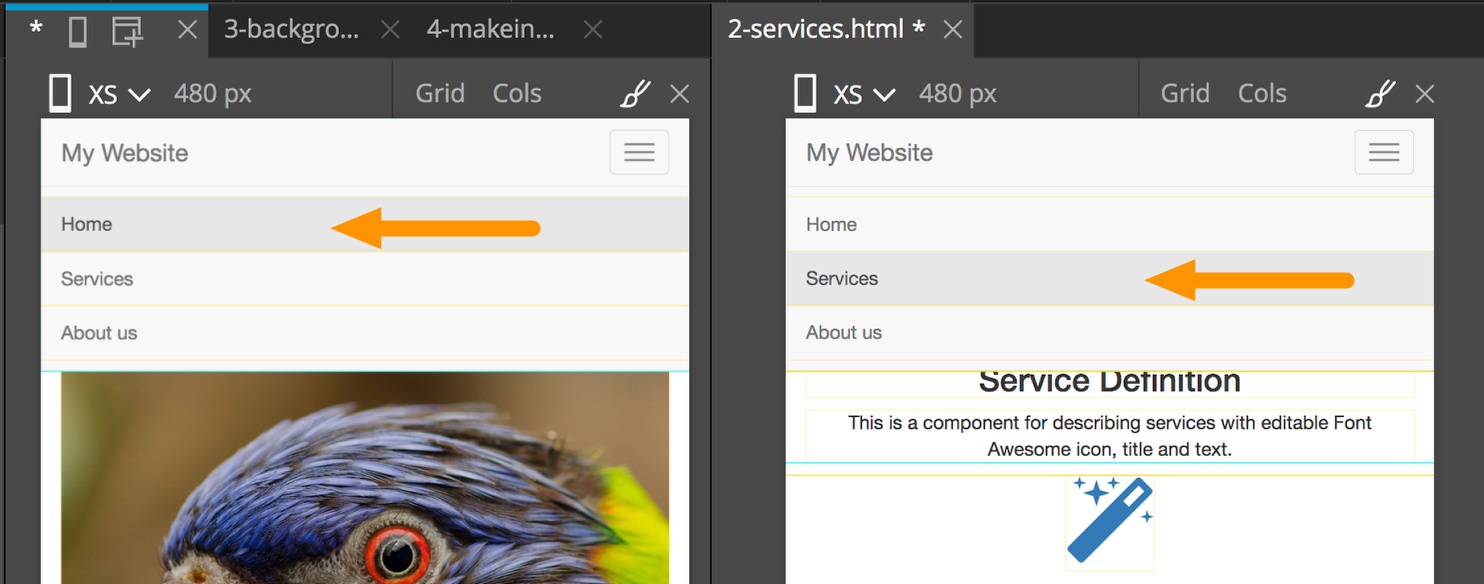The height and width of the screenshot is (584, 1484).
Task: Open the XS size dropdown in the left page view
Action: 119,94
